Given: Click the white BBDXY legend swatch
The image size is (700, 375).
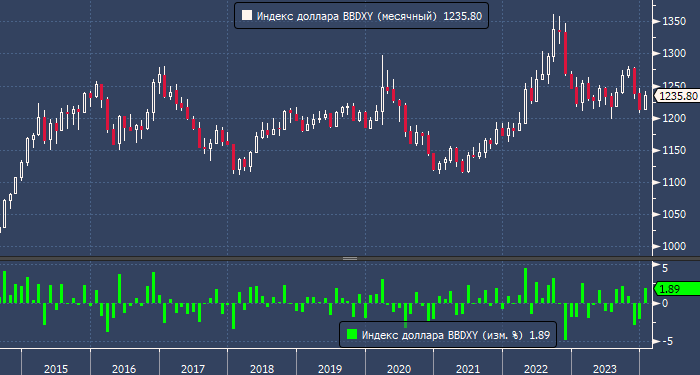Looking at the screenshot, I should (246, 16).
